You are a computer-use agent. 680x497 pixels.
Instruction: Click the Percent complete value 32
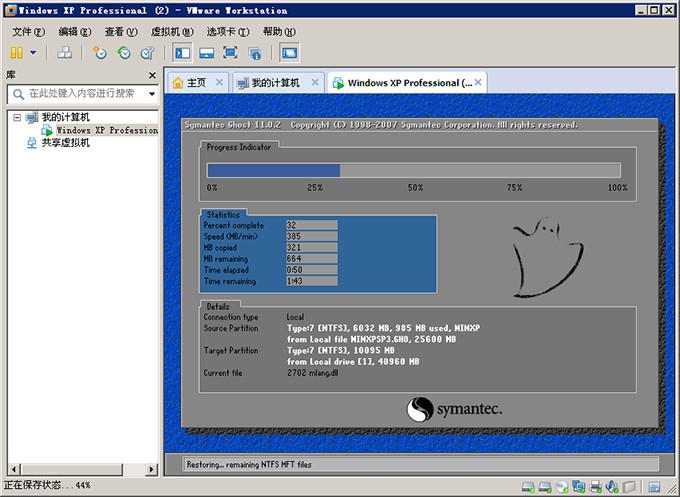(x=311, y=225)
